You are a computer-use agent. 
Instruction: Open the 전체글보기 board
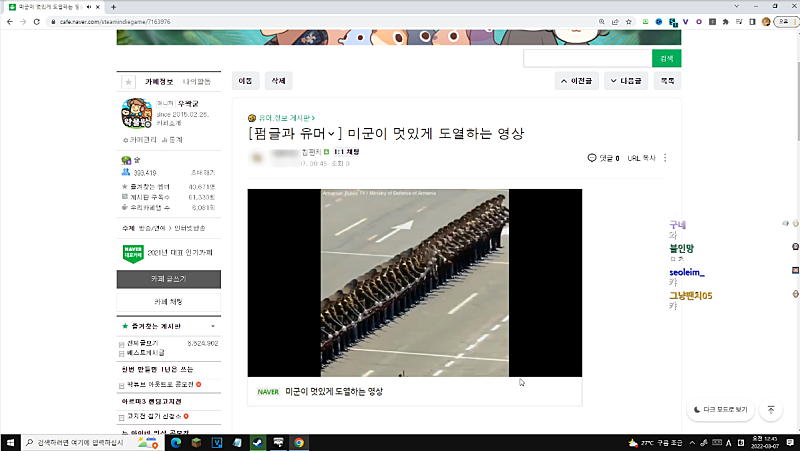point(142,343)
